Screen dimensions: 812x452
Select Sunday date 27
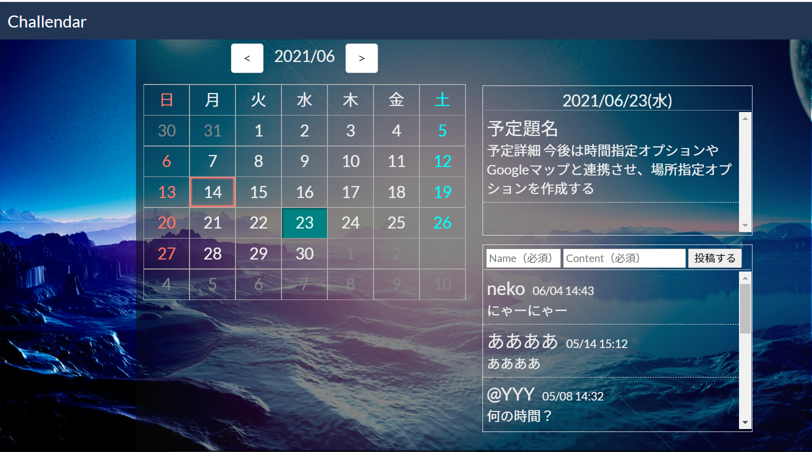(166, 254)
